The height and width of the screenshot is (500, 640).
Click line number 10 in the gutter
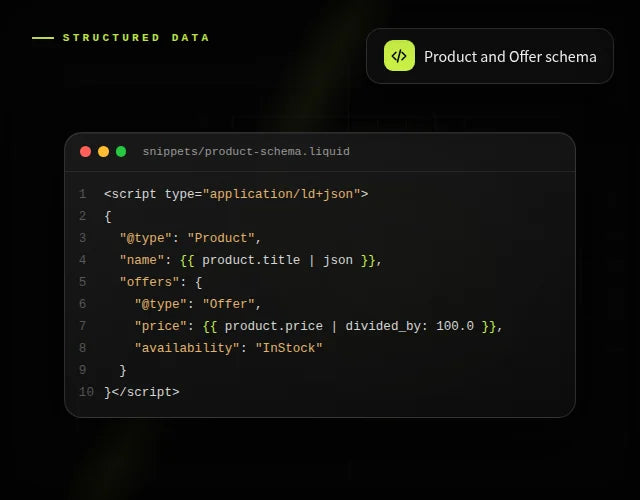(86, 392)
